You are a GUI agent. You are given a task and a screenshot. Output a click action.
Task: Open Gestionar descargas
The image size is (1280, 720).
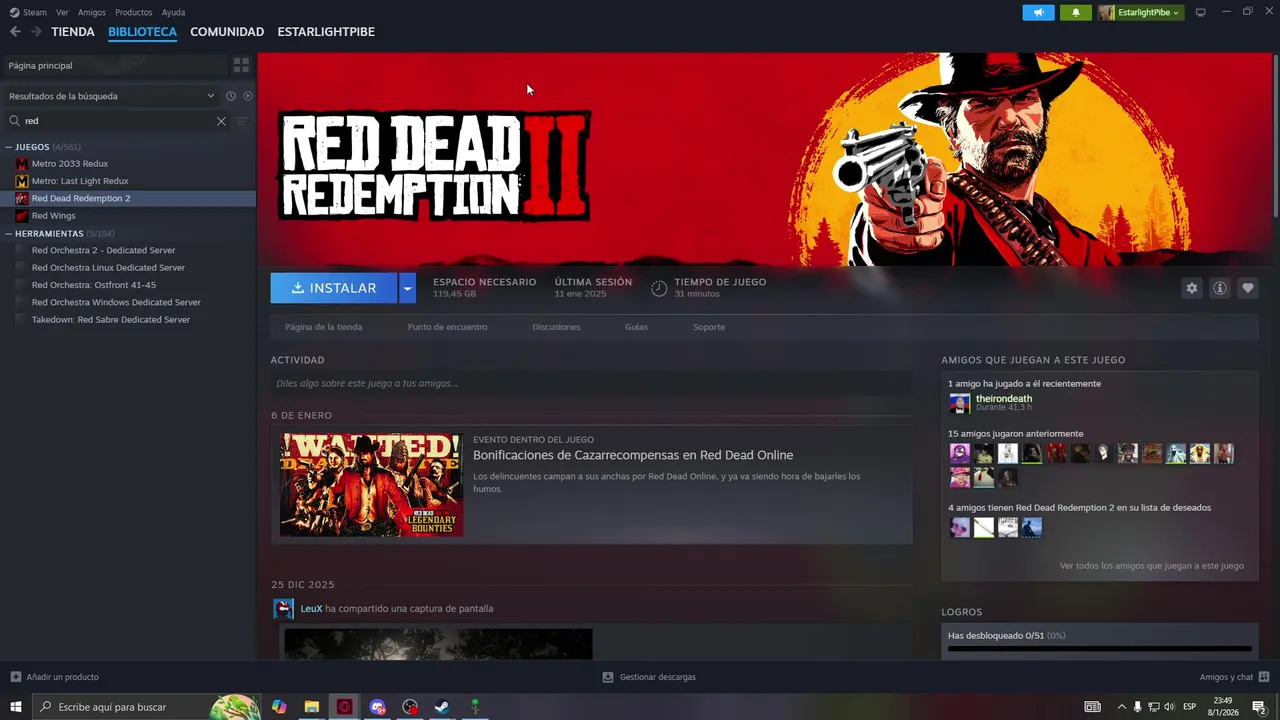(649, 677)
